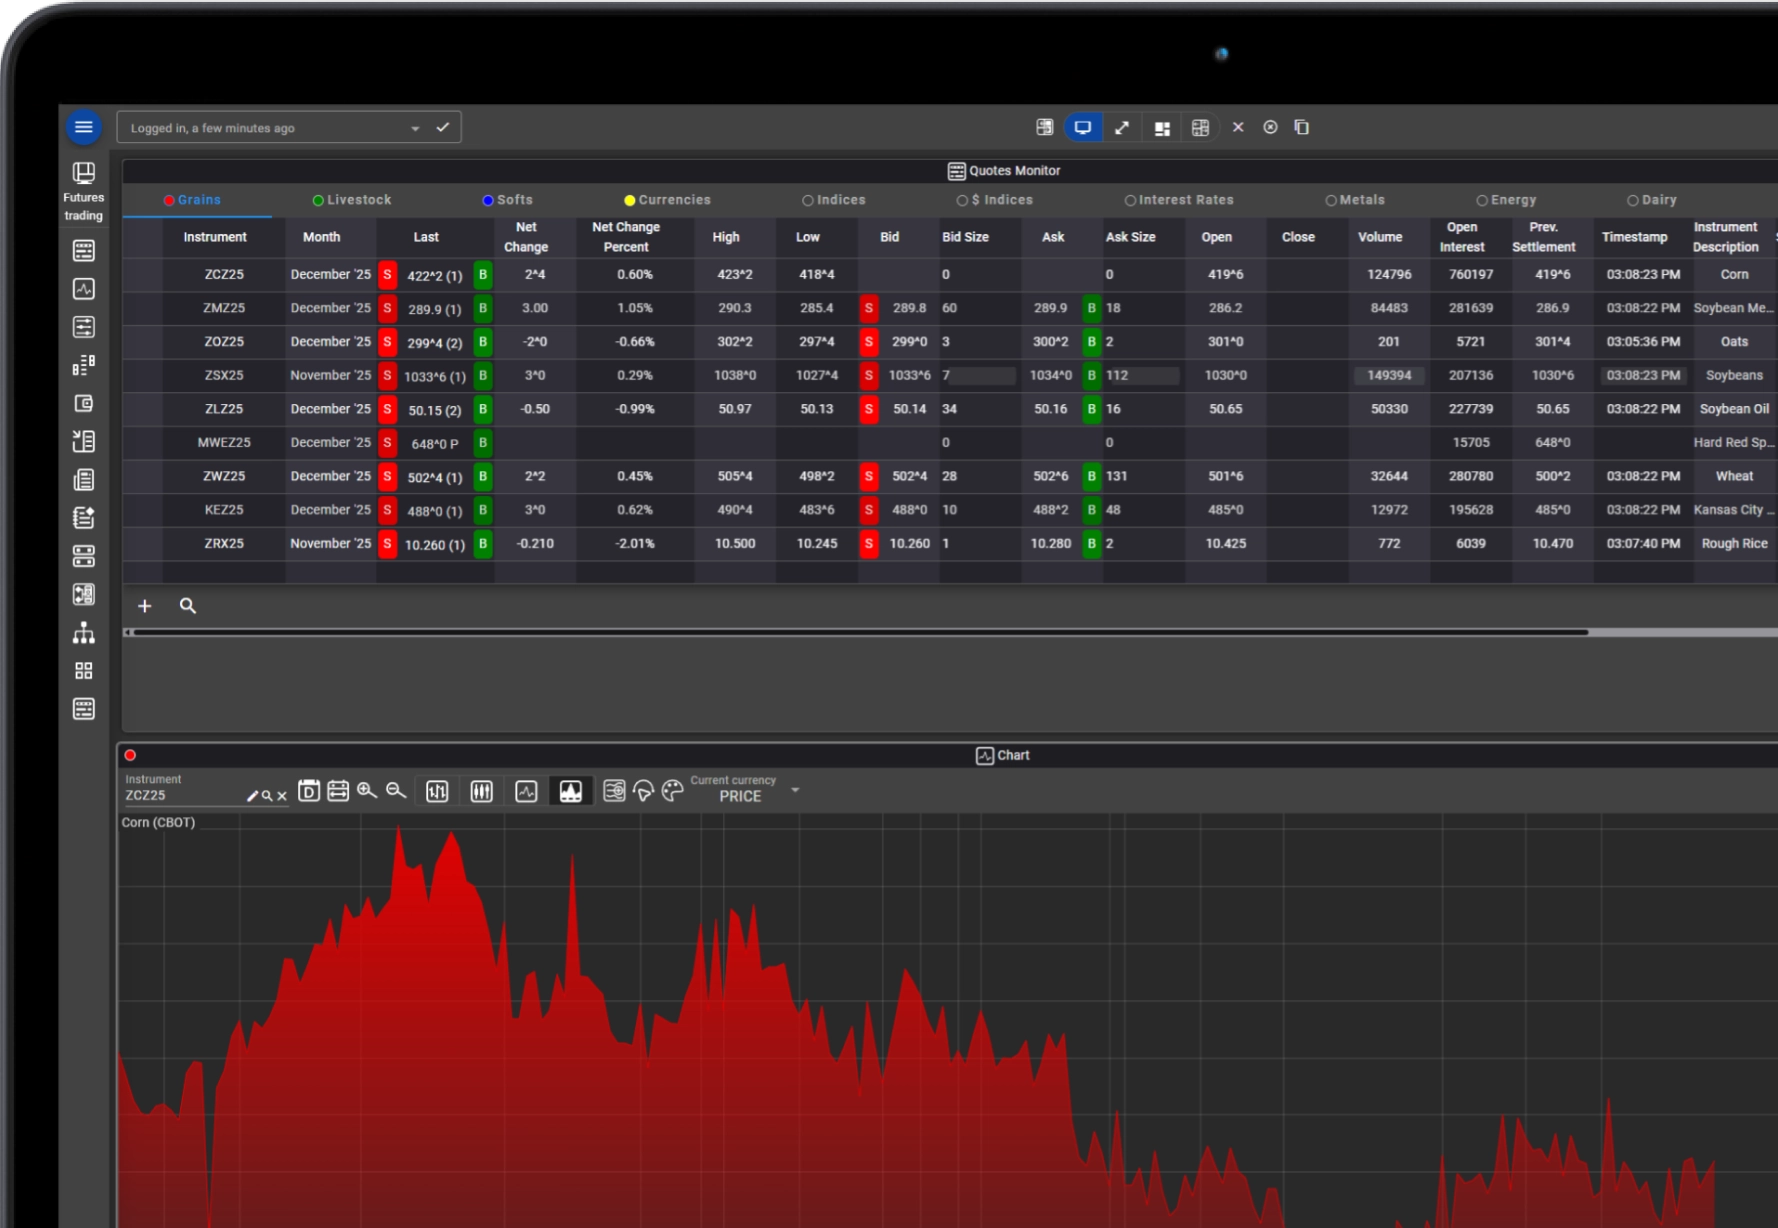Open the hamburger main menu
Screen dimensions: 1778x1228
pos(84,127)
